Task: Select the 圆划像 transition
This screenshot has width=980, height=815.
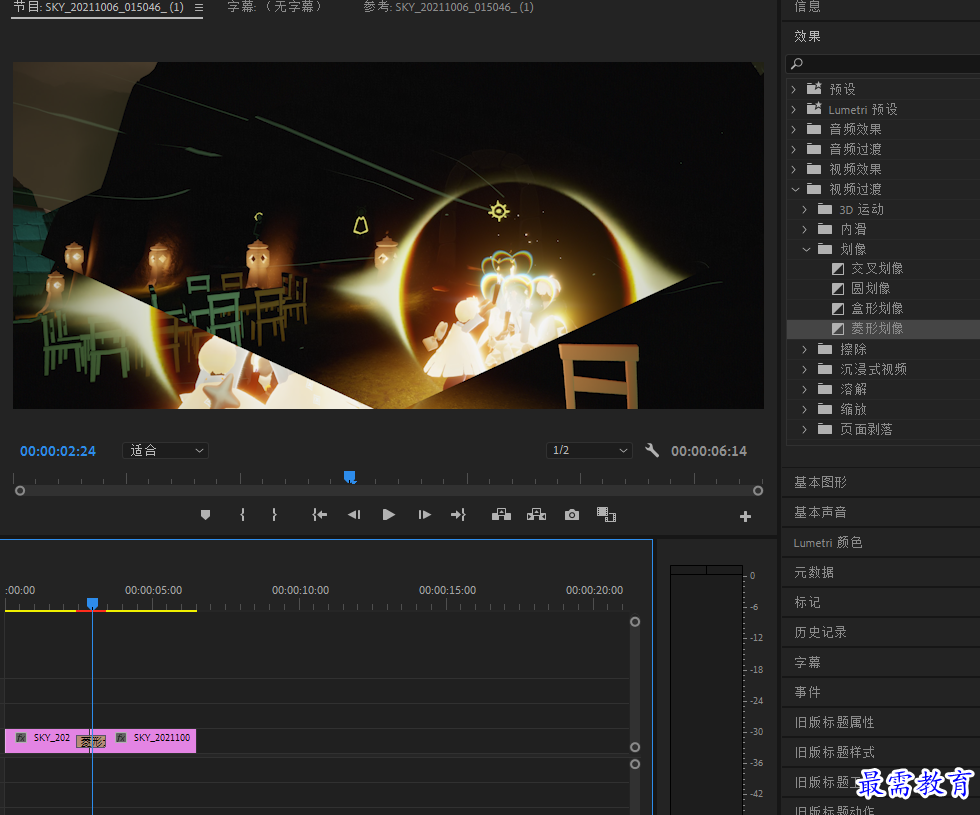Action: 871,289
